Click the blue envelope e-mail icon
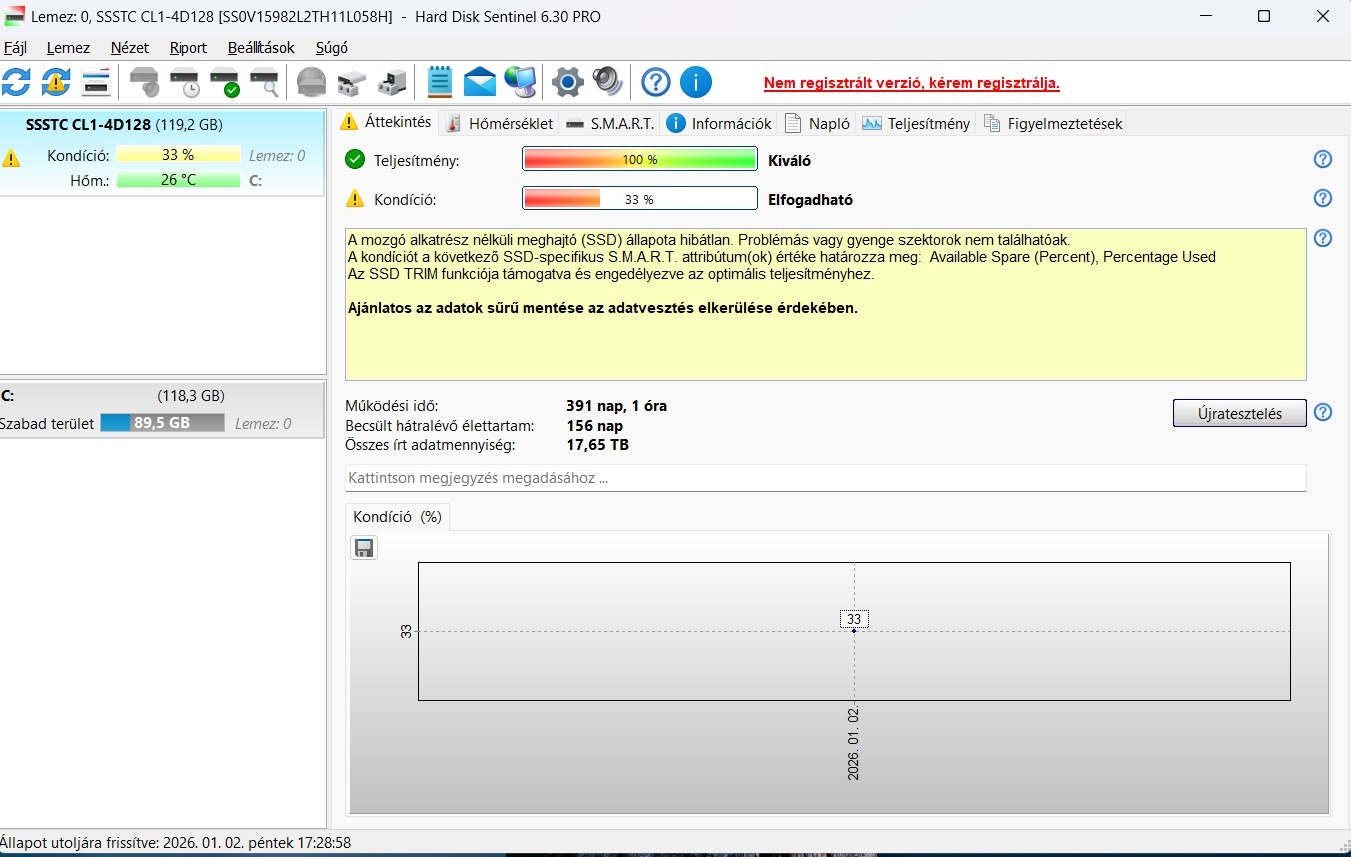The image size is (1351, 857). (480, 82)
